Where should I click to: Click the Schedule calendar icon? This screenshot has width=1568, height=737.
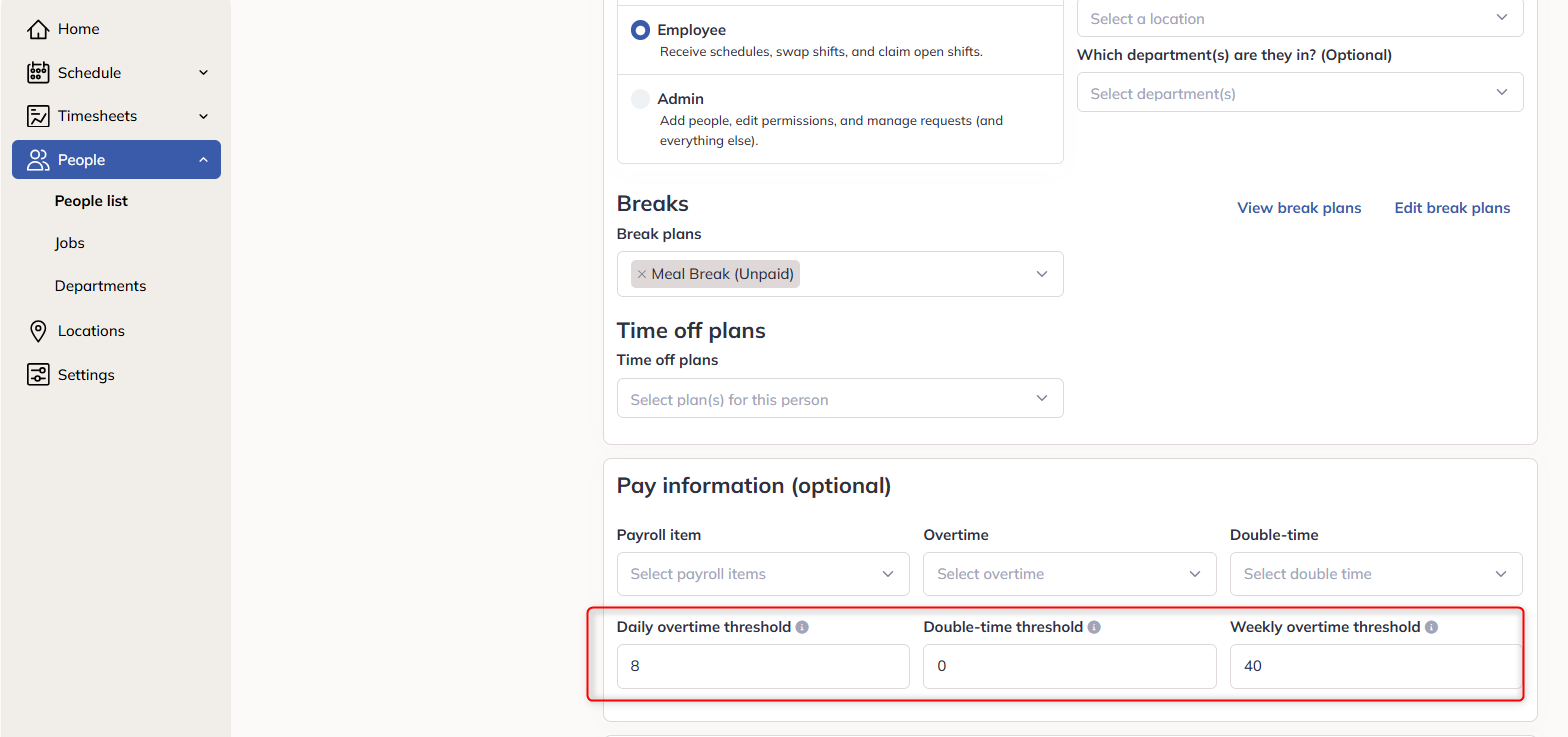pos(38,72)
